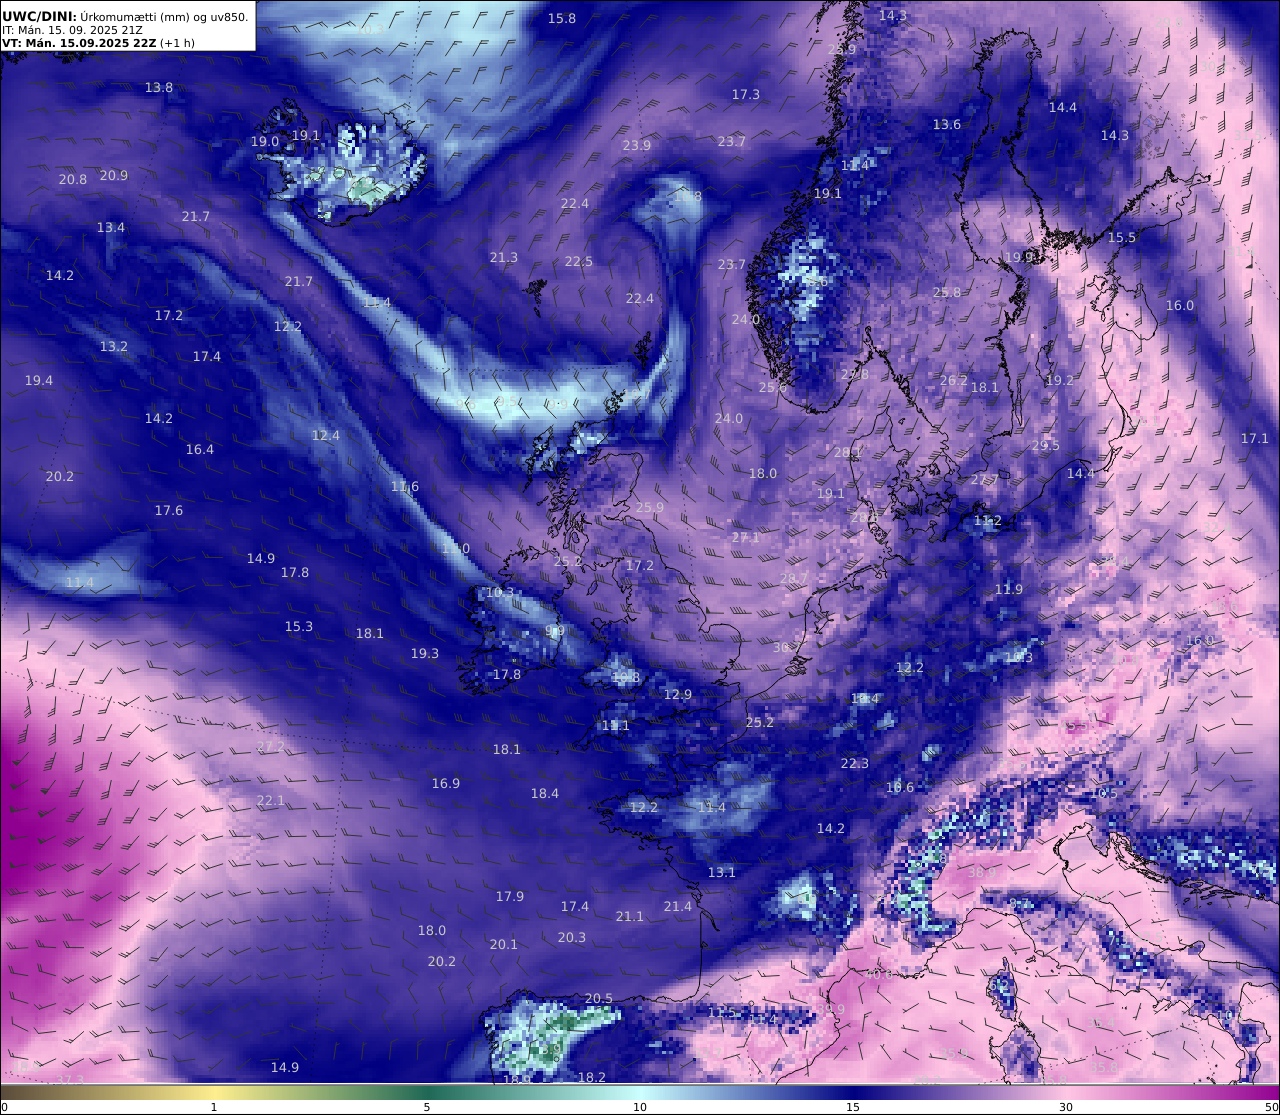
Task: Click the 22.3 value label
Action: point(855,763)
